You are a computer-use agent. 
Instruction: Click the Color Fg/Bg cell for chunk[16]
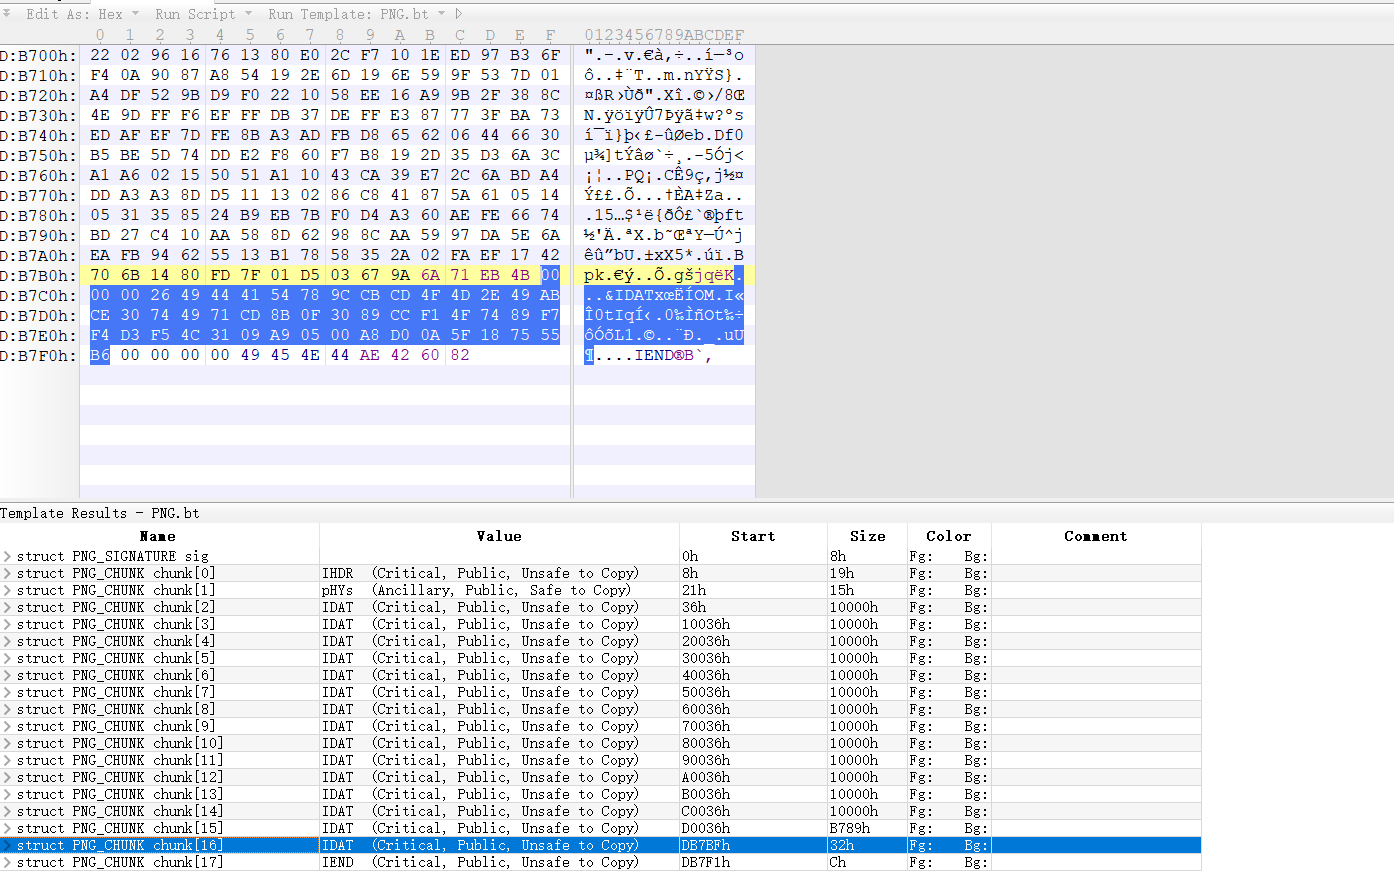tap(948, 846)
